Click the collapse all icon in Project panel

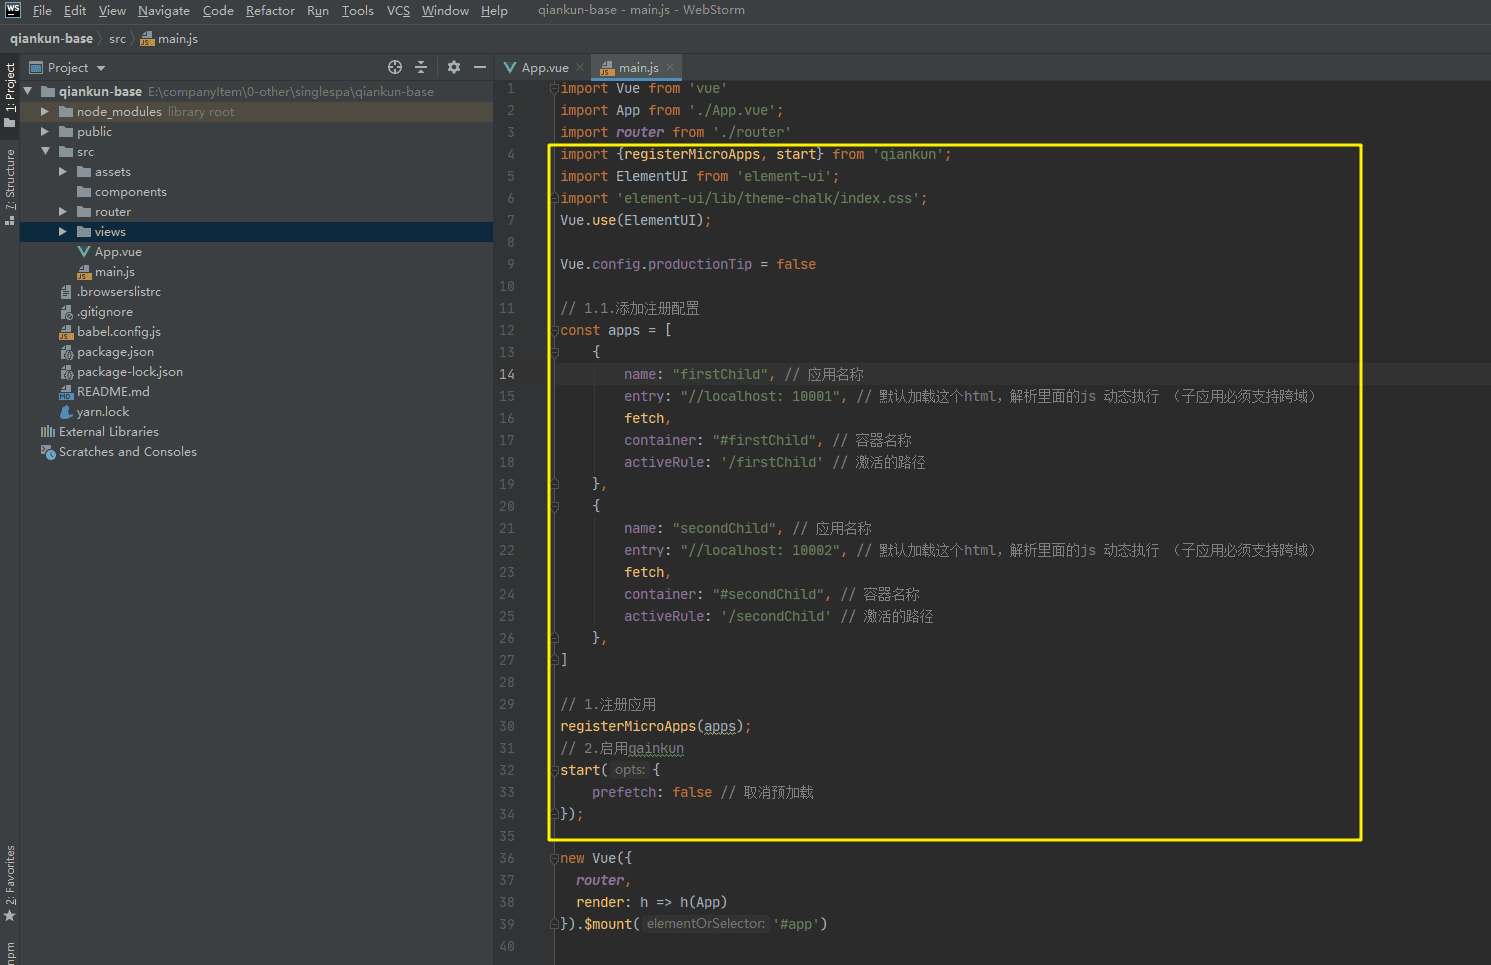point(421,67)
